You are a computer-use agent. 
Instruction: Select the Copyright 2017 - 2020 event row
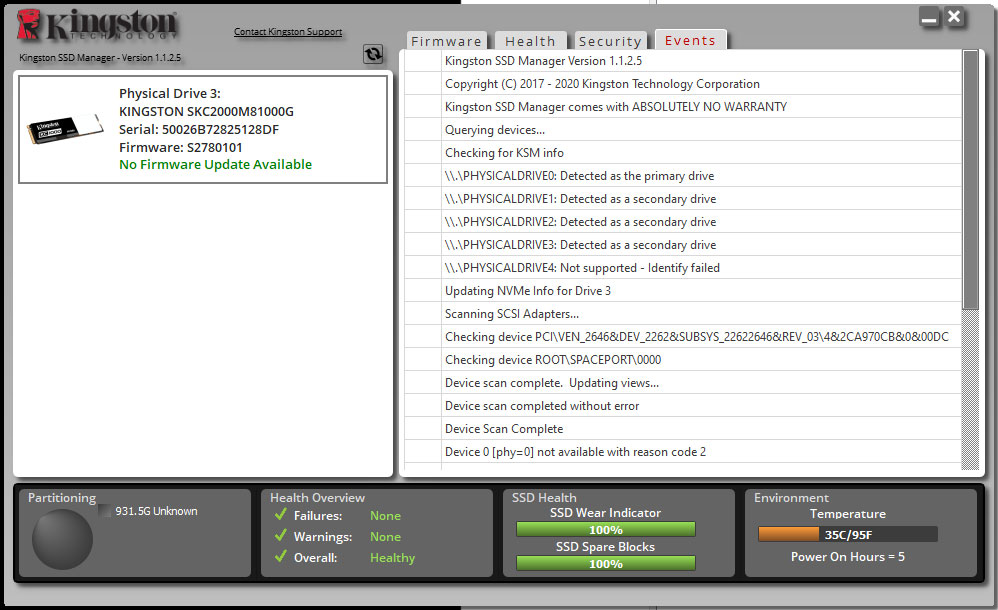[x=683, y=83]
